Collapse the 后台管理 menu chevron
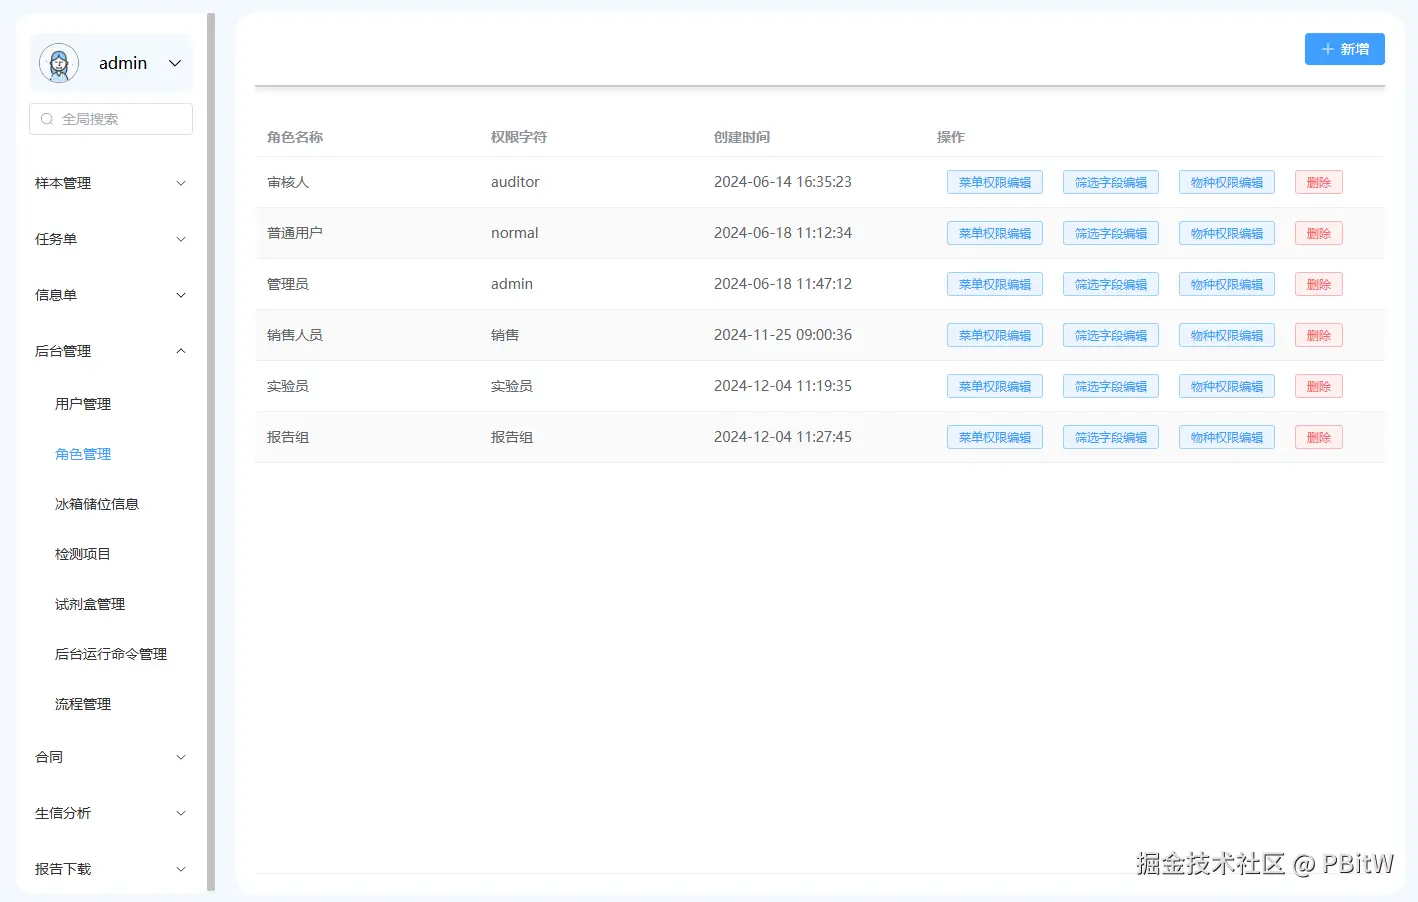This screenshot has width=1418, height=902. tap(181, 351)
